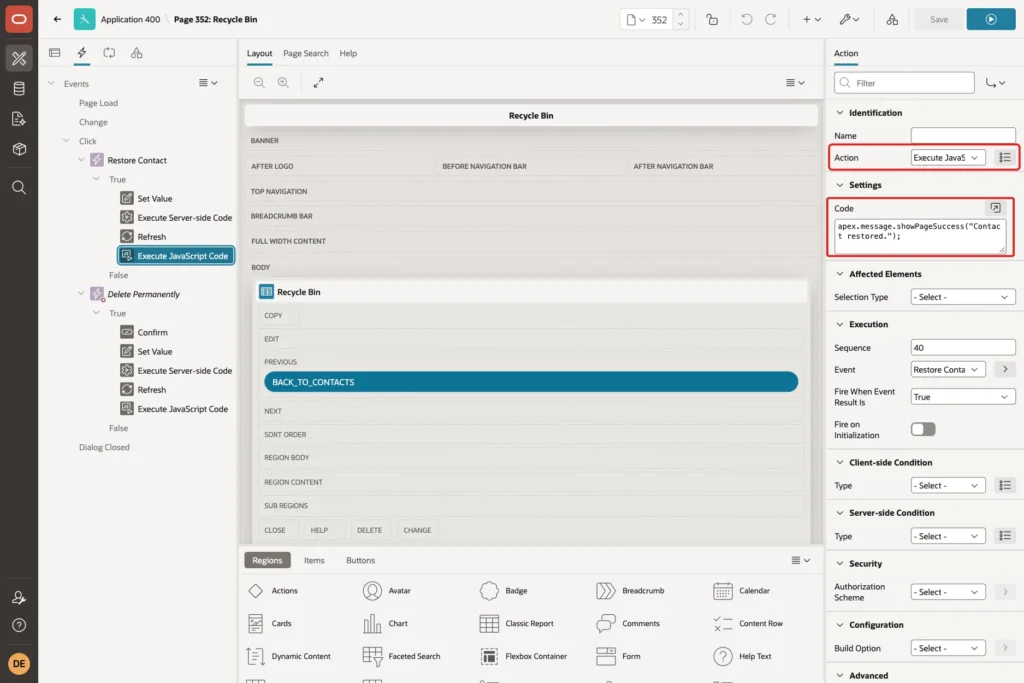This screenshot has width=1024, height=683.
Task: Click the Save button
Action: [x=938, y=20]
